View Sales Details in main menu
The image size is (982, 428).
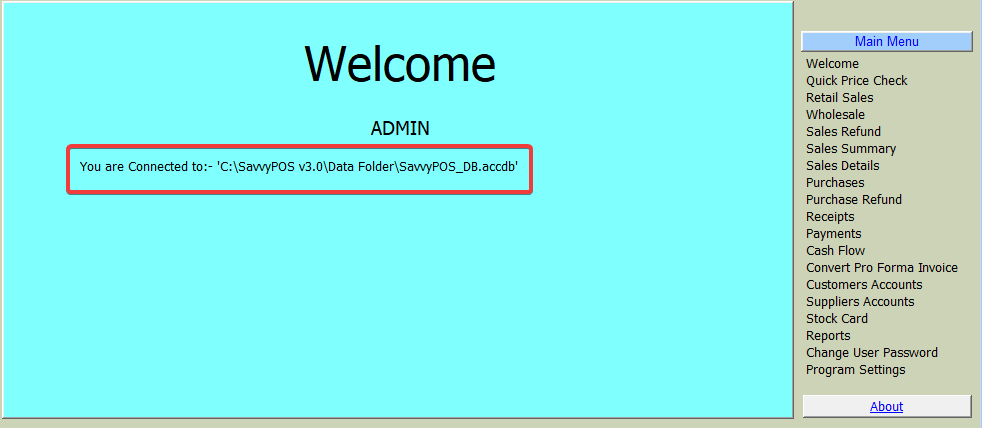point(842,166)
